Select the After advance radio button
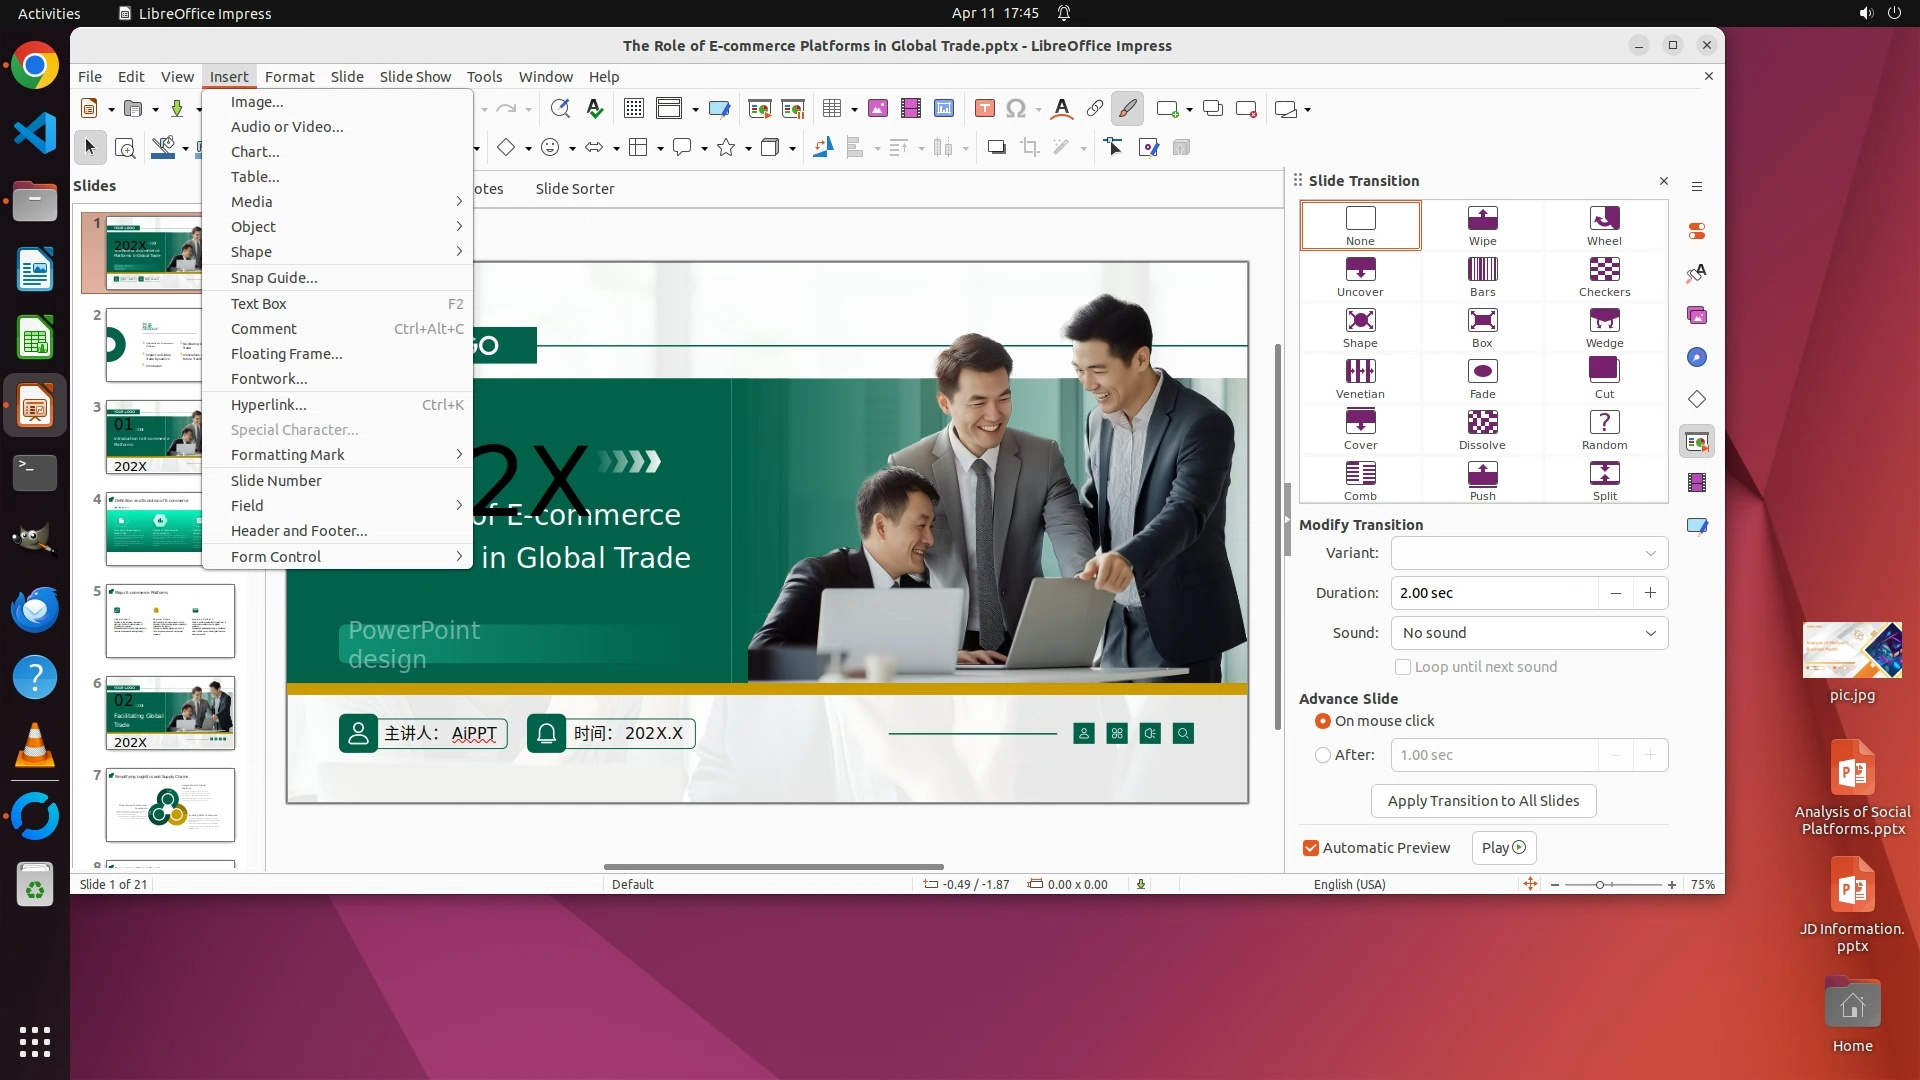Viewport: 1920px width, 1080px height. [x=1323, y=755]
